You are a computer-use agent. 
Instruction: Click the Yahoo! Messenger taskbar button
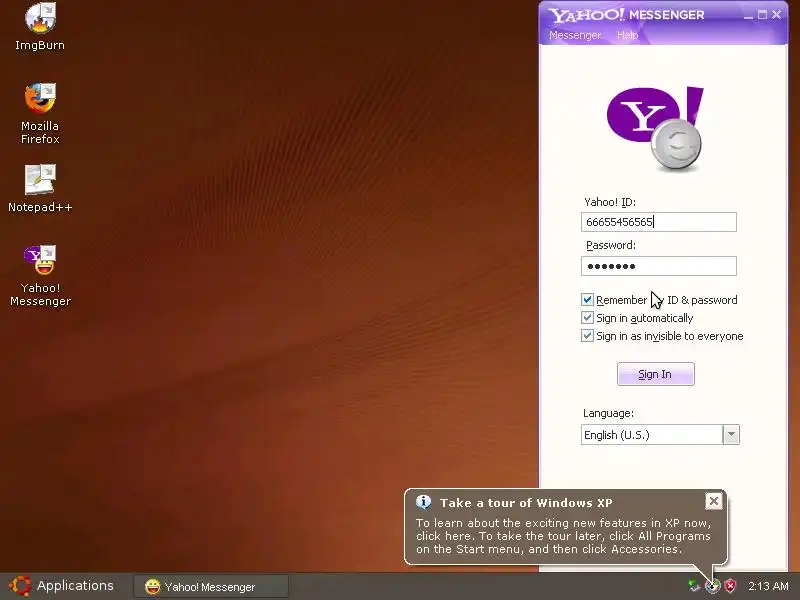click(211, 587)
